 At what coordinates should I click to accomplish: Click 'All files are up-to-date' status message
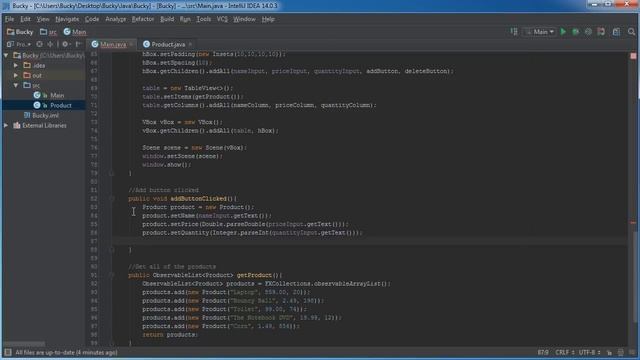[x=66, y=352]
